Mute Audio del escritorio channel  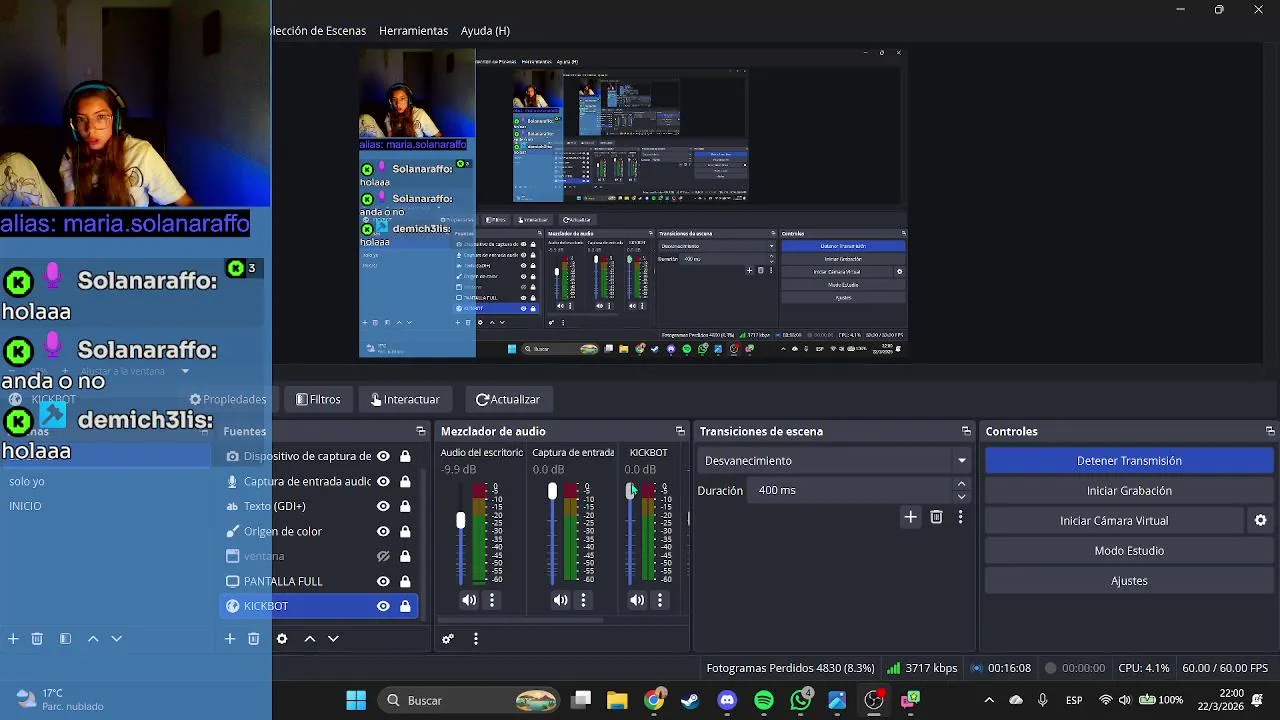[469, 600]
